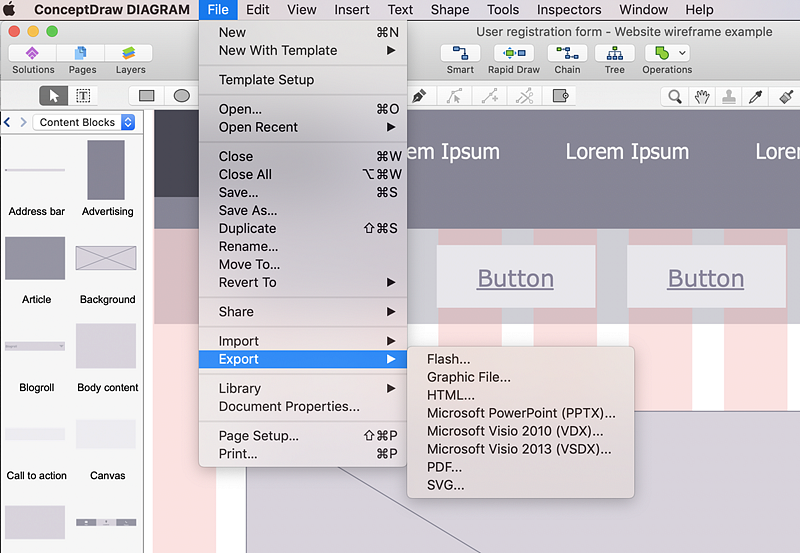Select the stamp tool

729,96
